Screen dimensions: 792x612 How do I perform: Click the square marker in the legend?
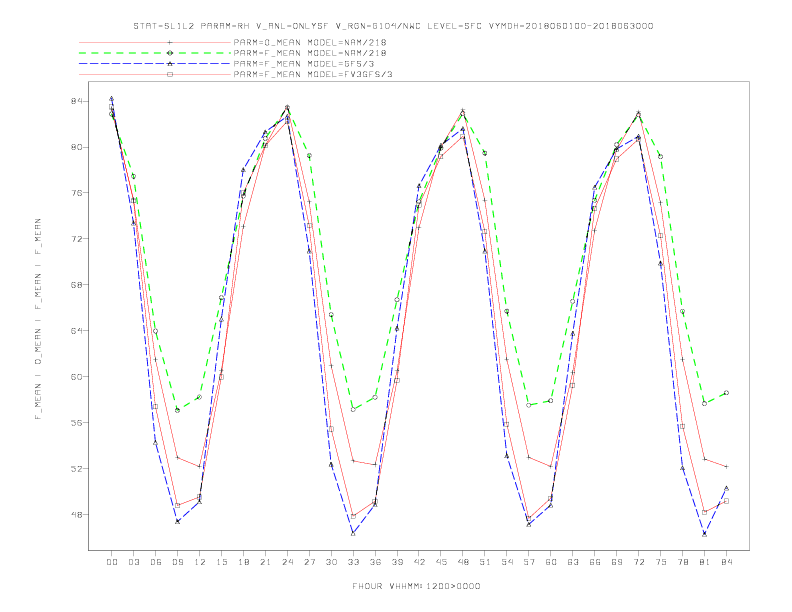(x=170, y=74)
